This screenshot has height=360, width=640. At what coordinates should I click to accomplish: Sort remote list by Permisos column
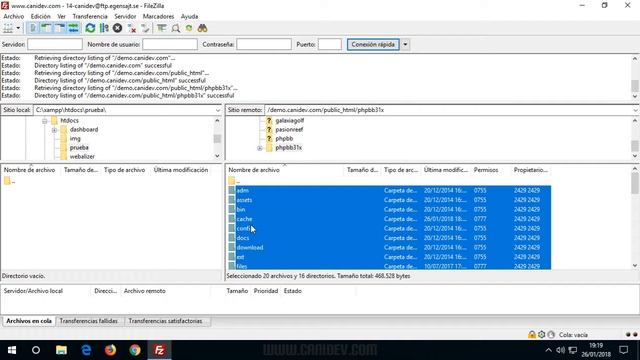coord(491,170)
